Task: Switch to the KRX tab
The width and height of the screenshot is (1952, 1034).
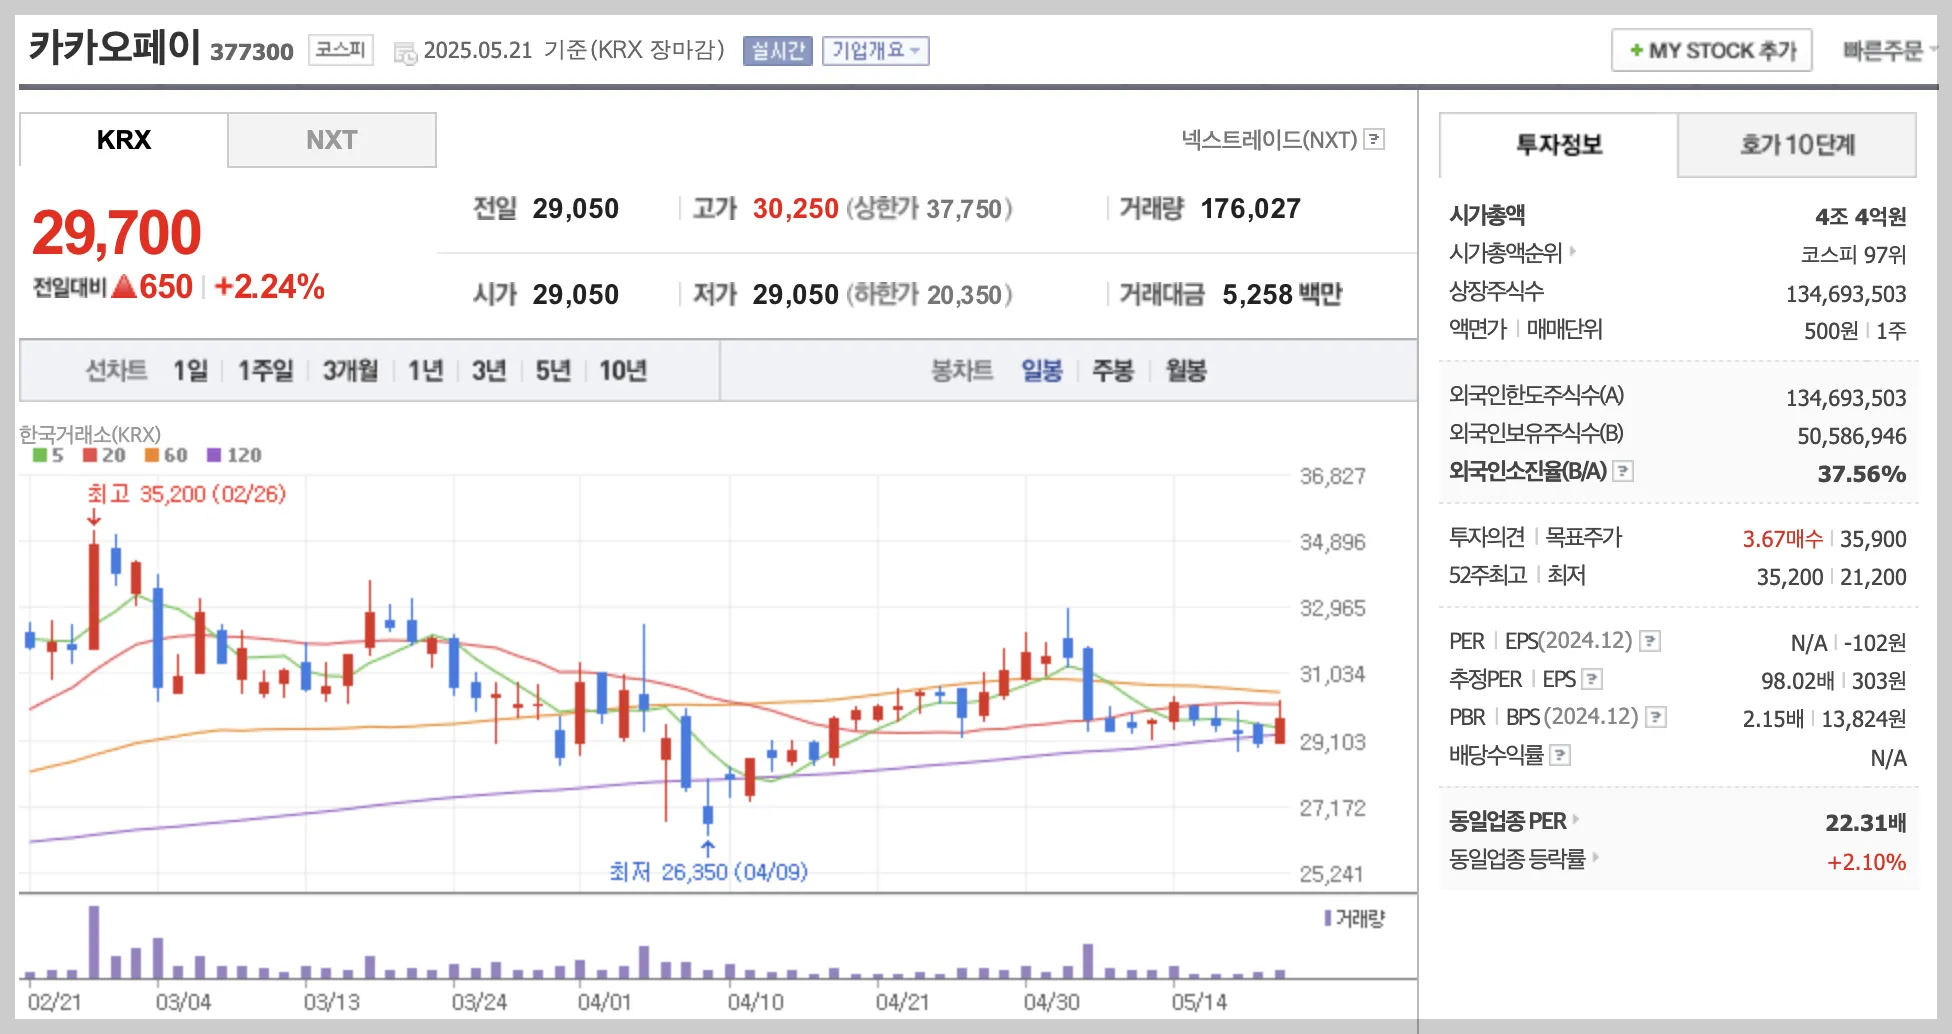Action: pyautogui.click(x=124, y=140)
